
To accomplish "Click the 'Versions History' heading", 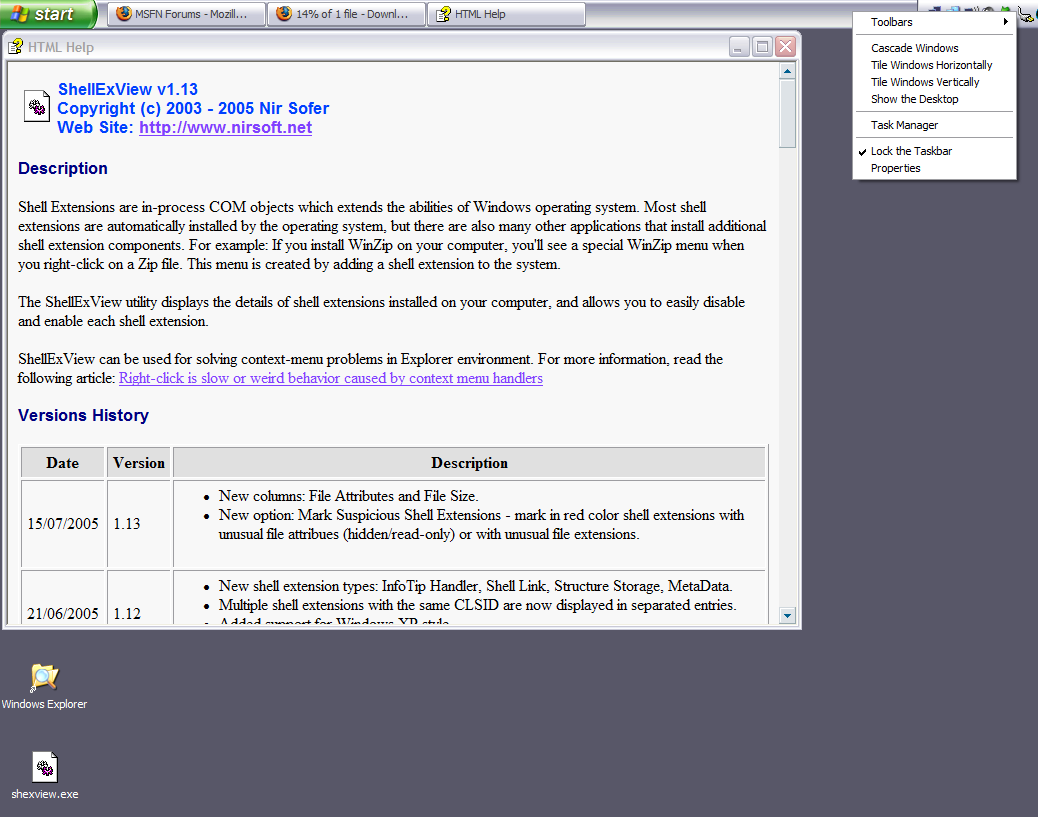I will (83, 415).
